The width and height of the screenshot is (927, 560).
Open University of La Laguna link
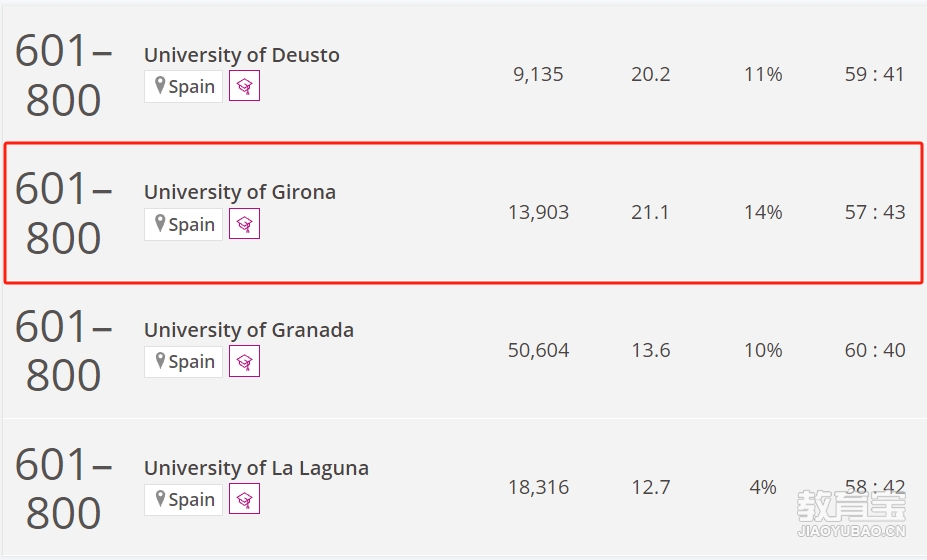click(x=257, y=468)
